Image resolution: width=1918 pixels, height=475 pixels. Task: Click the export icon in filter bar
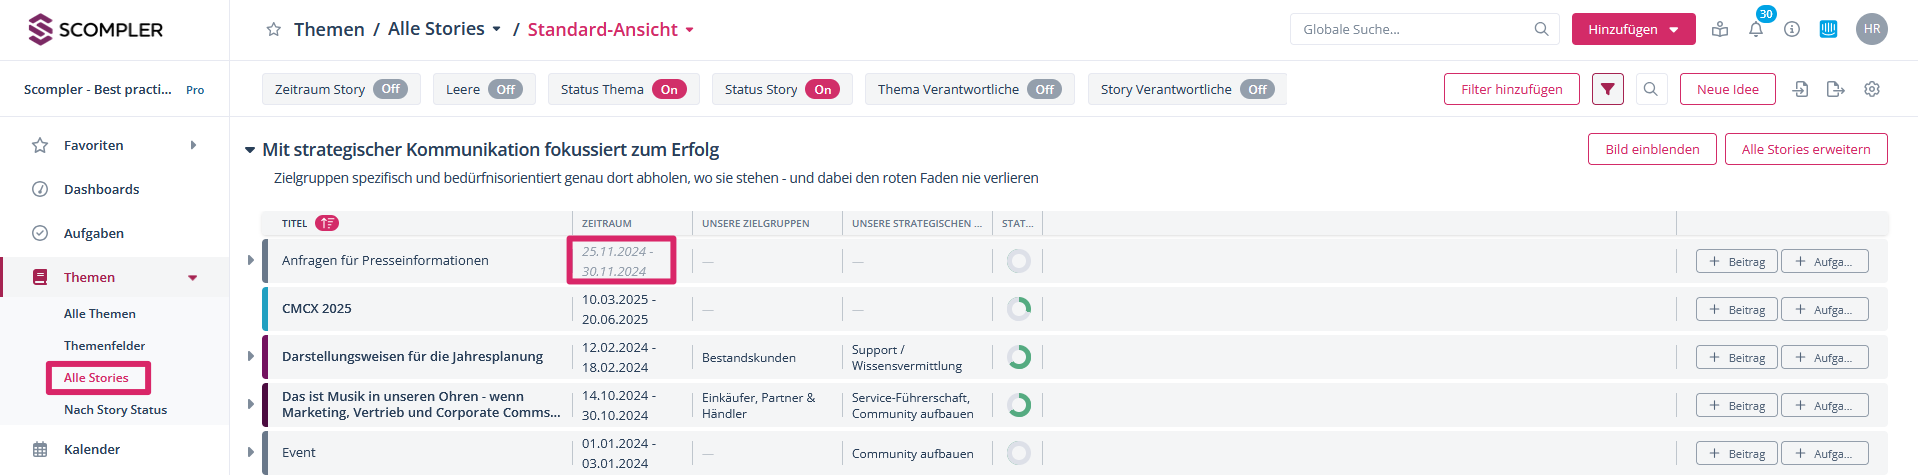coord(1835,89)
